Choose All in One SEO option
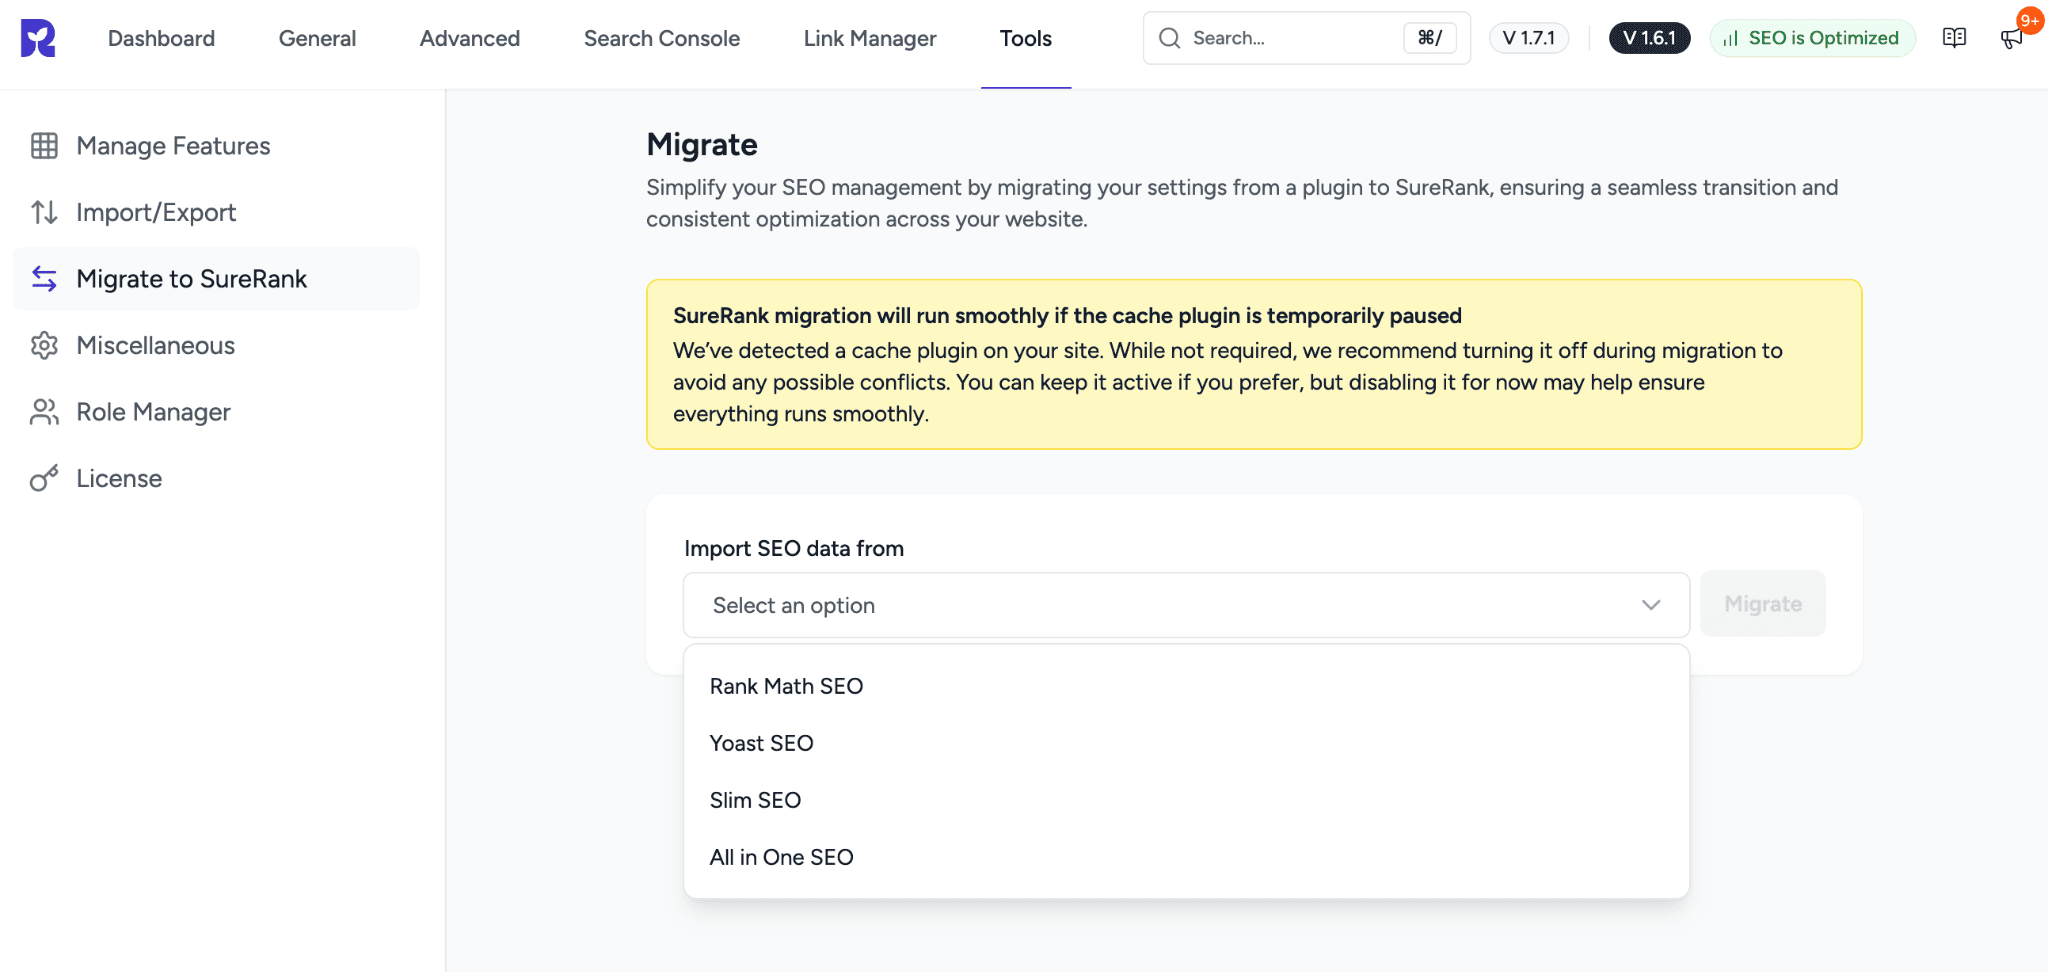 [1186, 857]
